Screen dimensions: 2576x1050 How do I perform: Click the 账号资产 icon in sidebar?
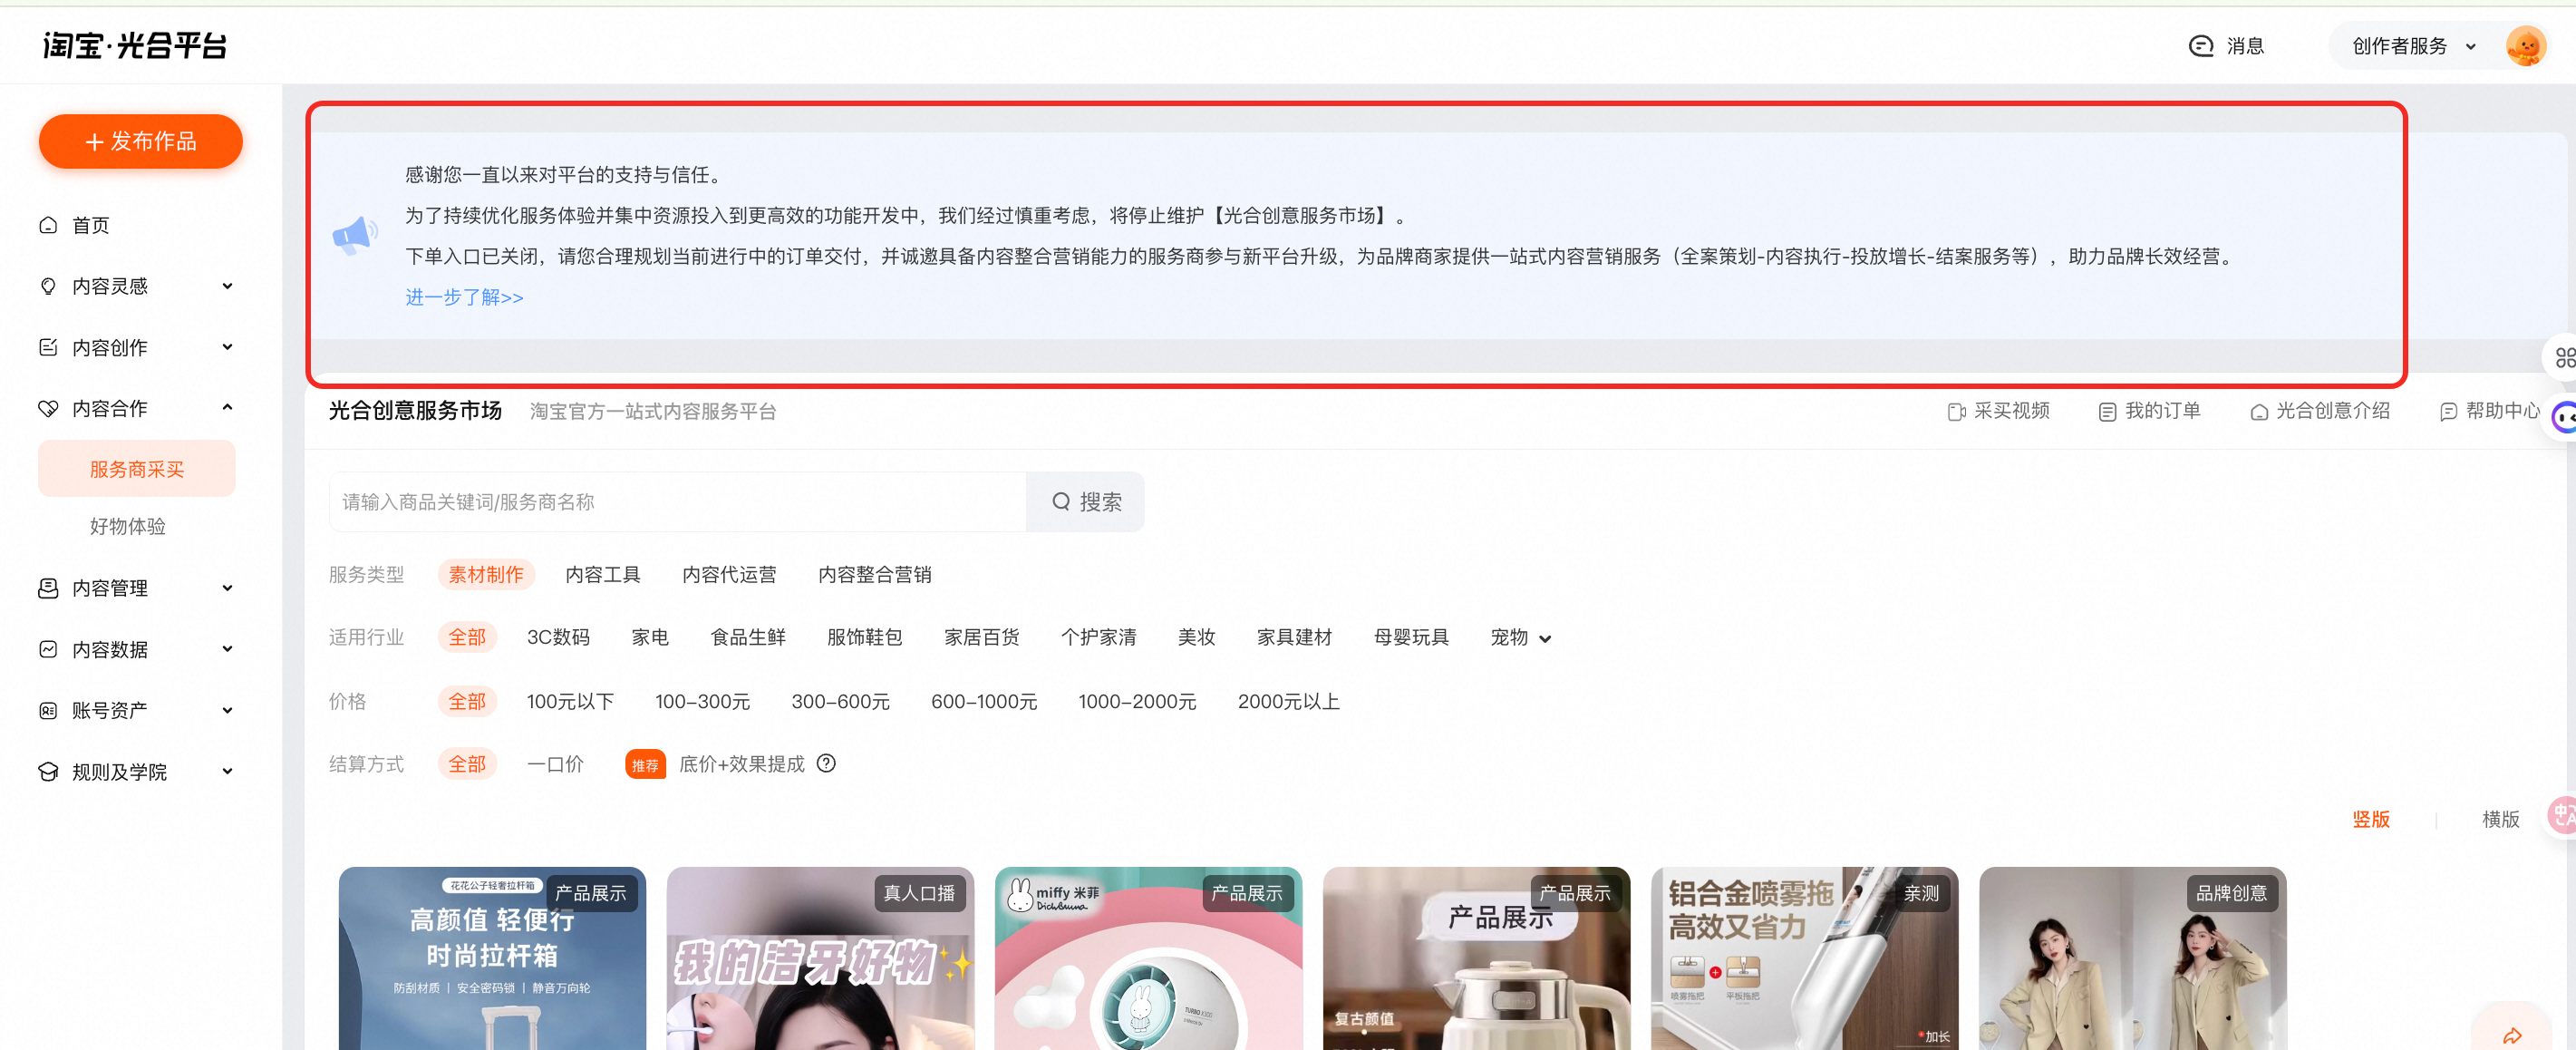click(x=48, y=710)
